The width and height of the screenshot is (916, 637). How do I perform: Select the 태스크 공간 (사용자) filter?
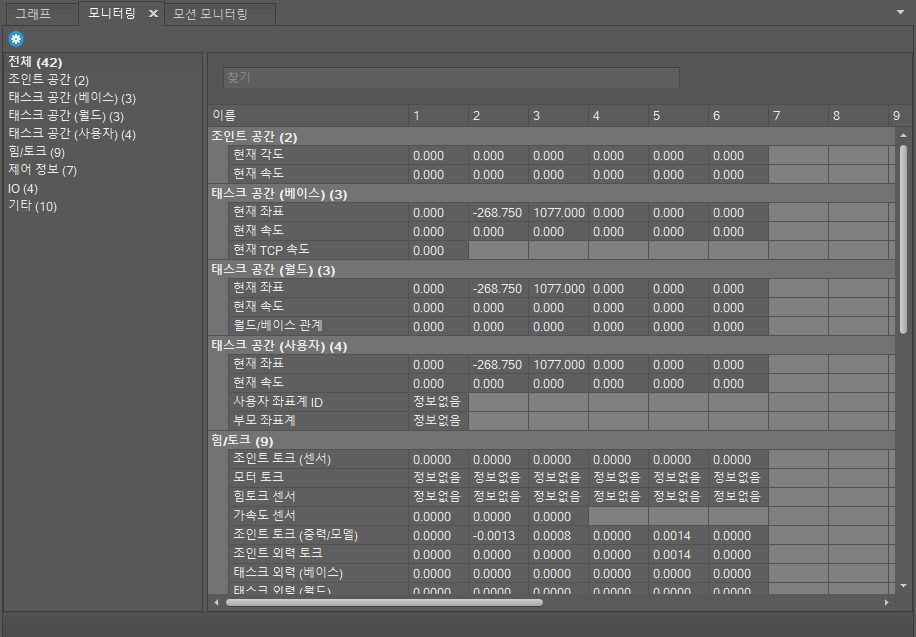(66, 134)
